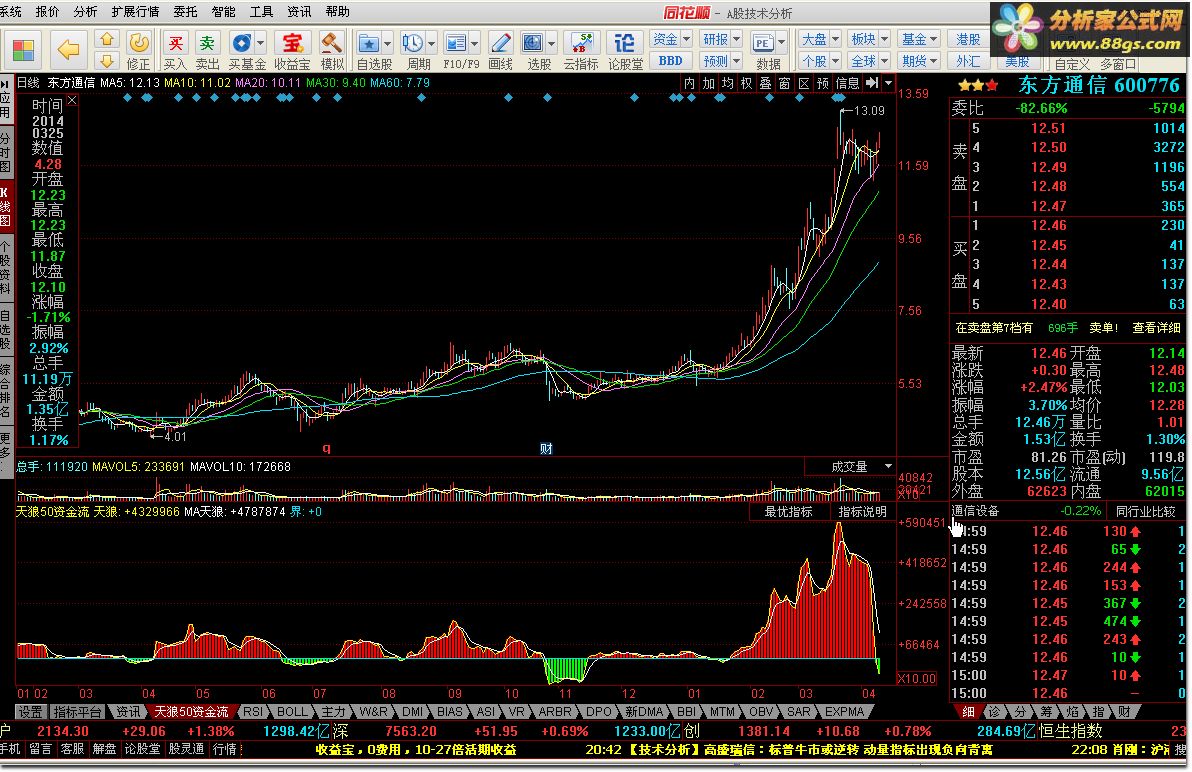Click the 论股堂 status bar button
Image resolution: width=1192 pixels, height=772 pixels.
(142, 749)
